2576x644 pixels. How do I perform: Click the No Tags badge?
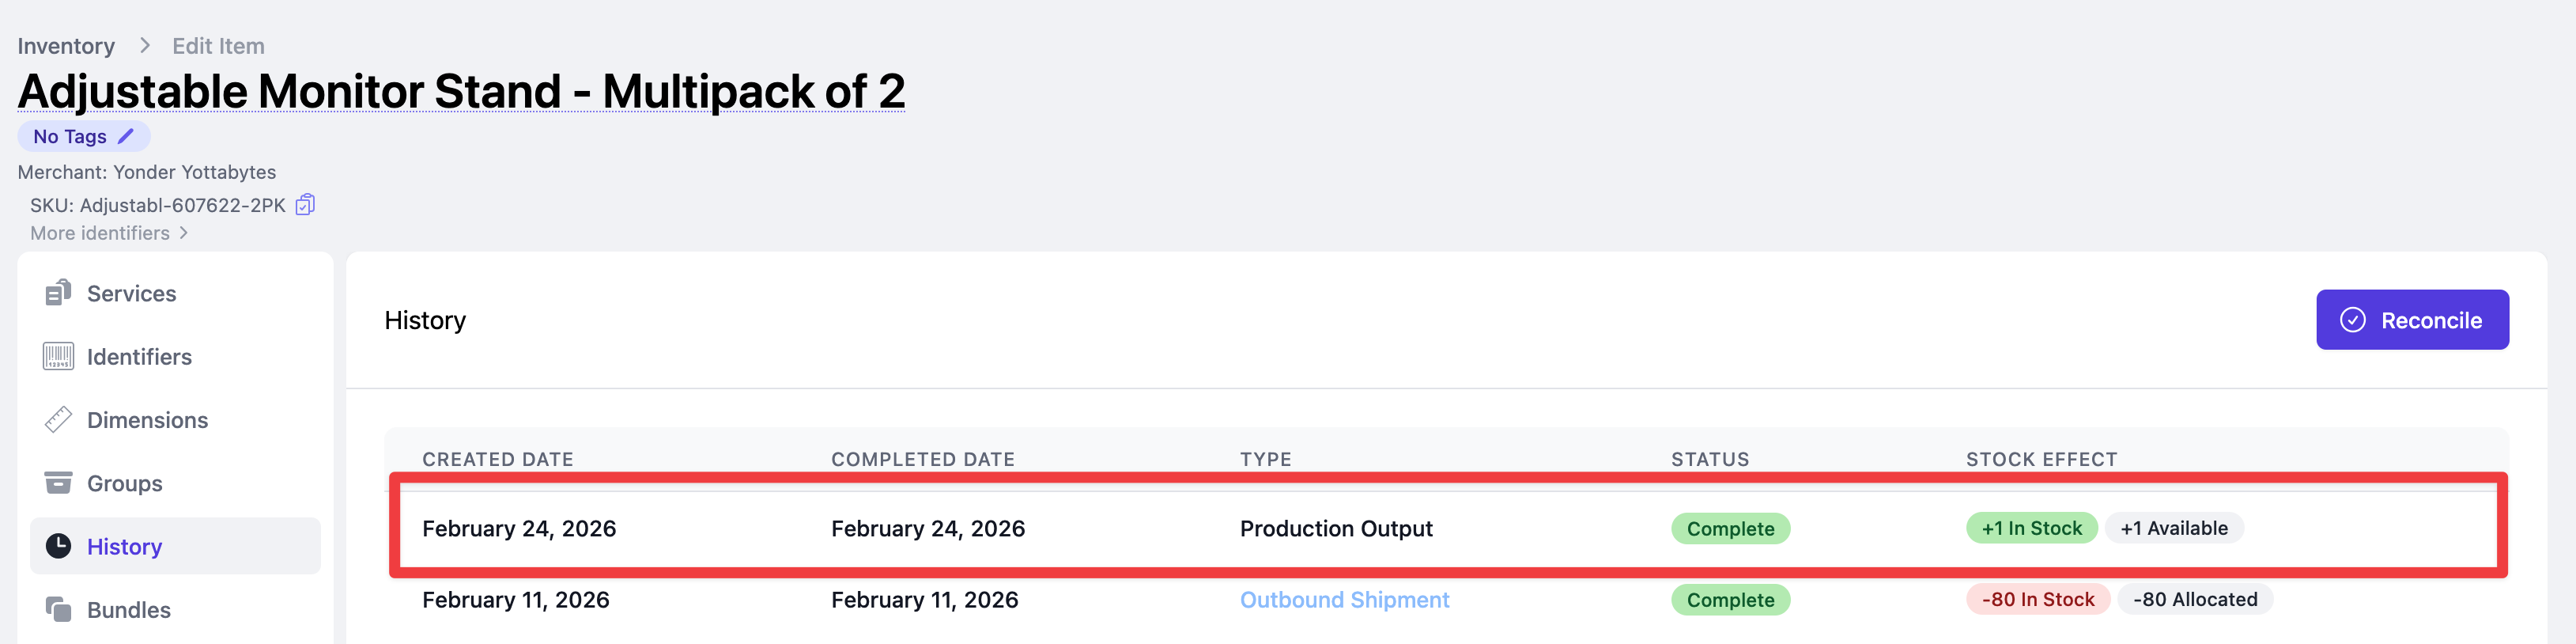coord(70,136)
